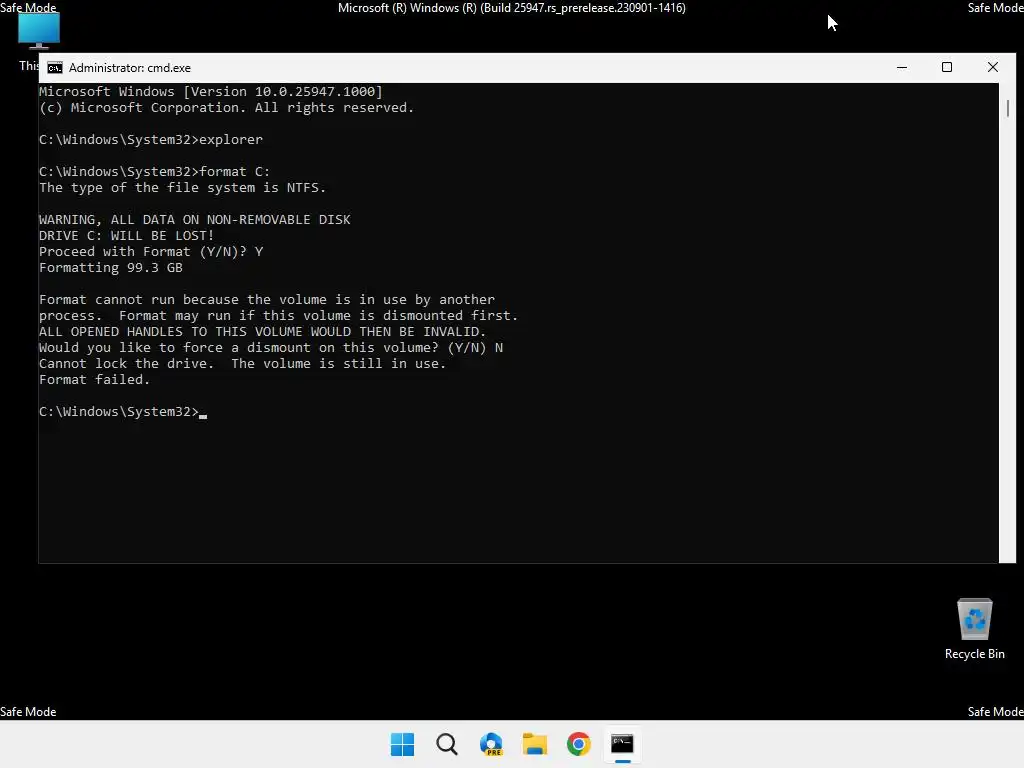Click the last command prompt line
This screenshot has width=1024, height=768.
coord(123,411)
